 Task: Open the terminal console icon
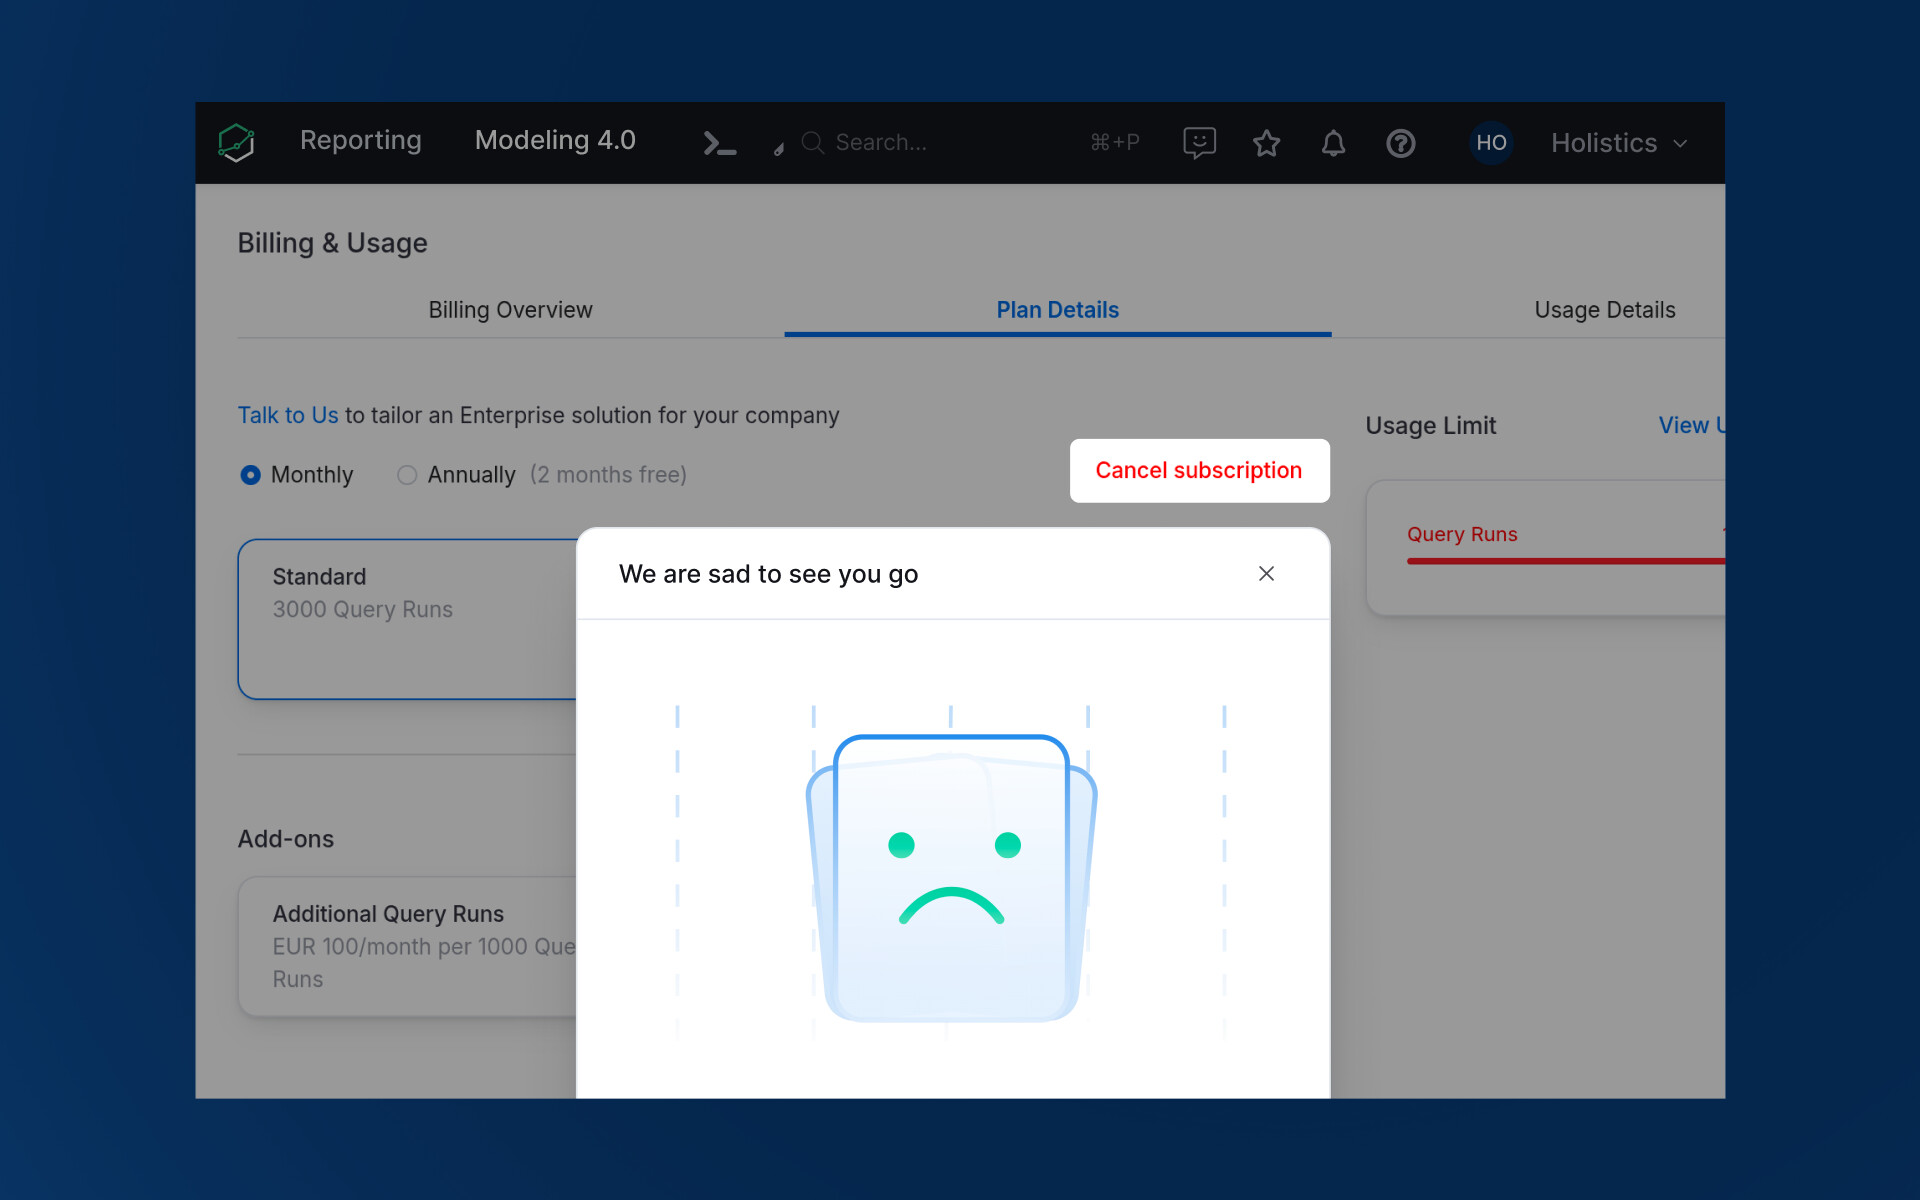(719, 143)
